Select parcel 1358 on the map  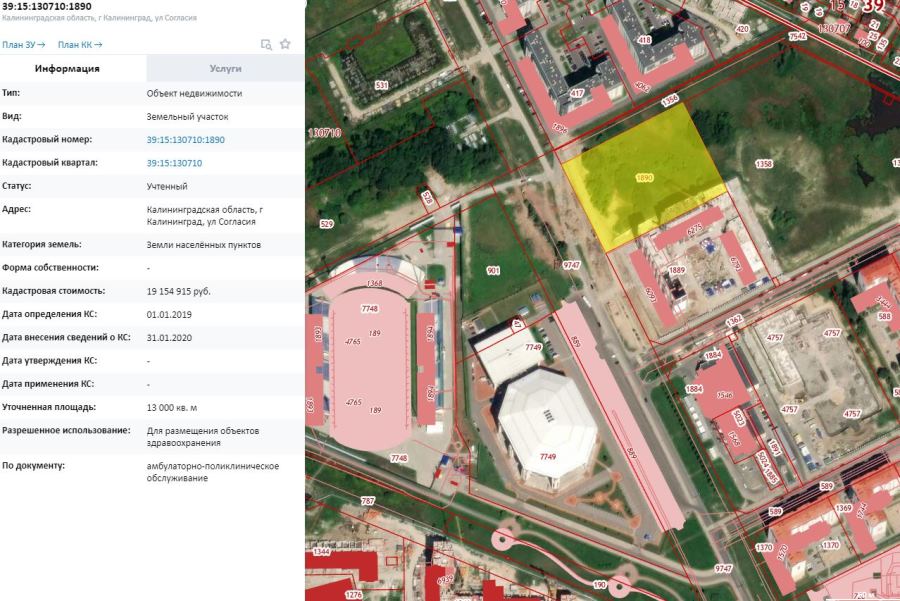coord(764,163)
